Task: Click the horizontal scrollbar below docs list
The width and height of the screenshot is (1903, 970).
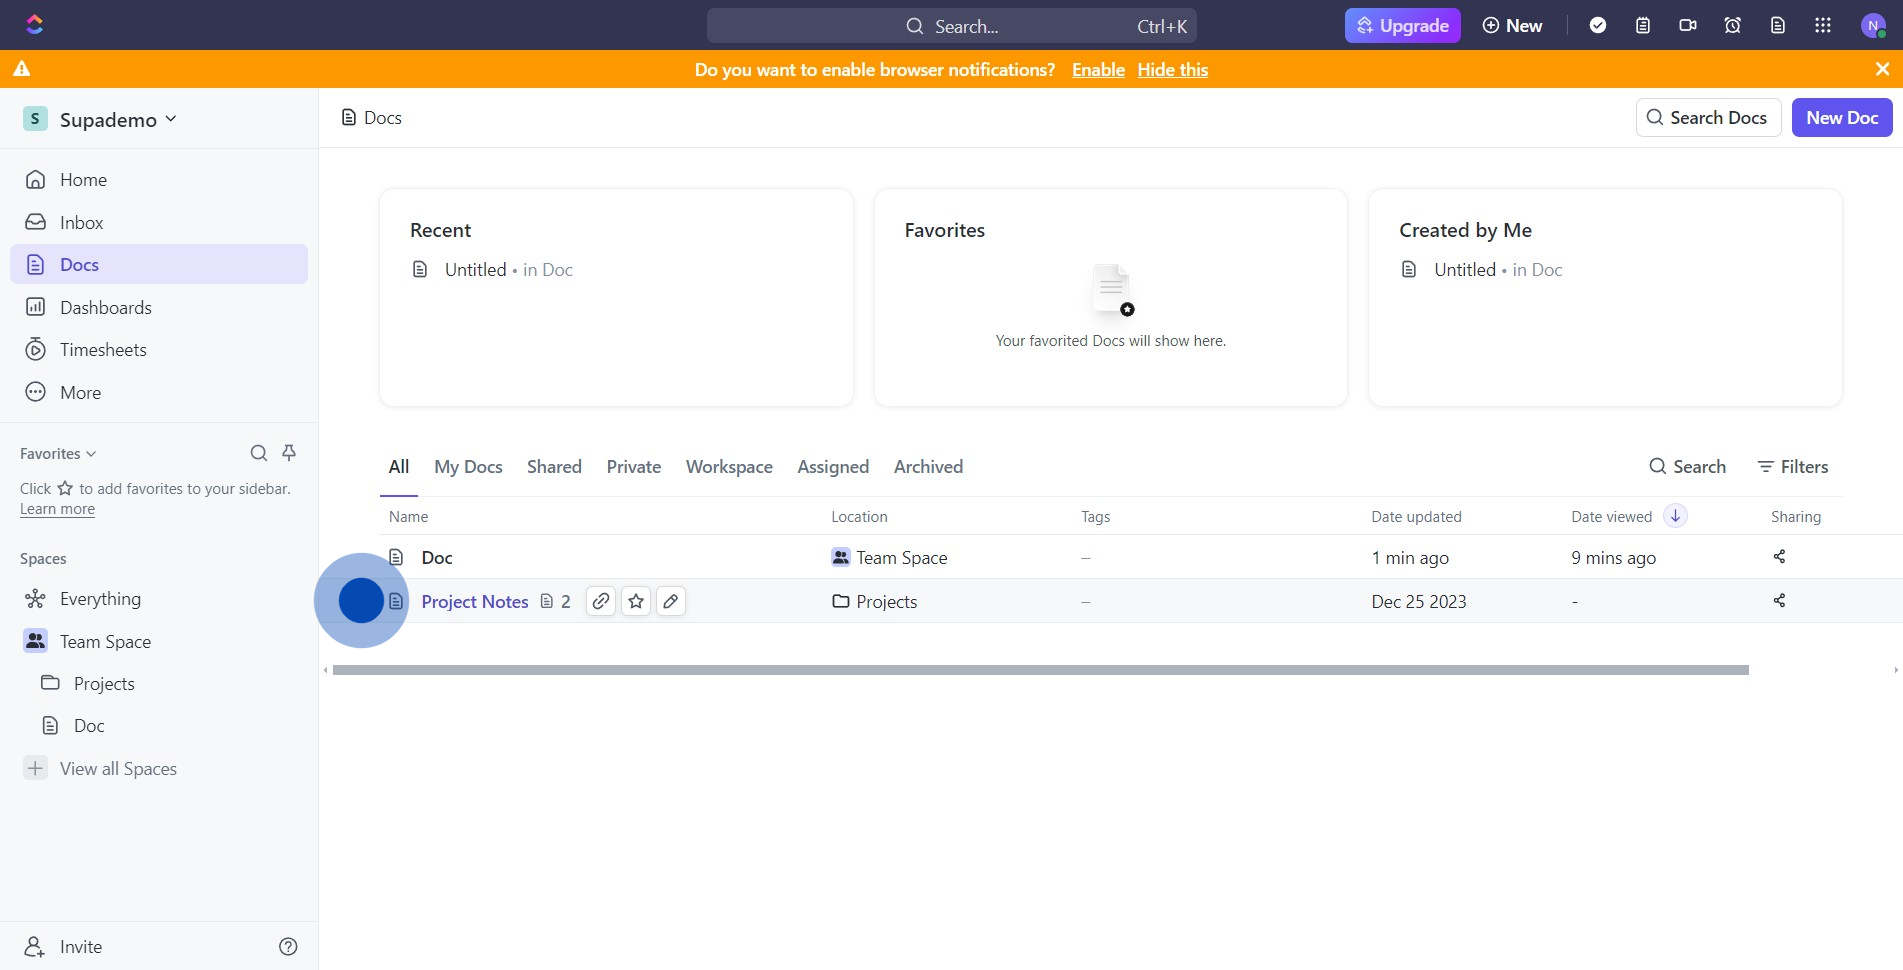Action: [1040, 670]
